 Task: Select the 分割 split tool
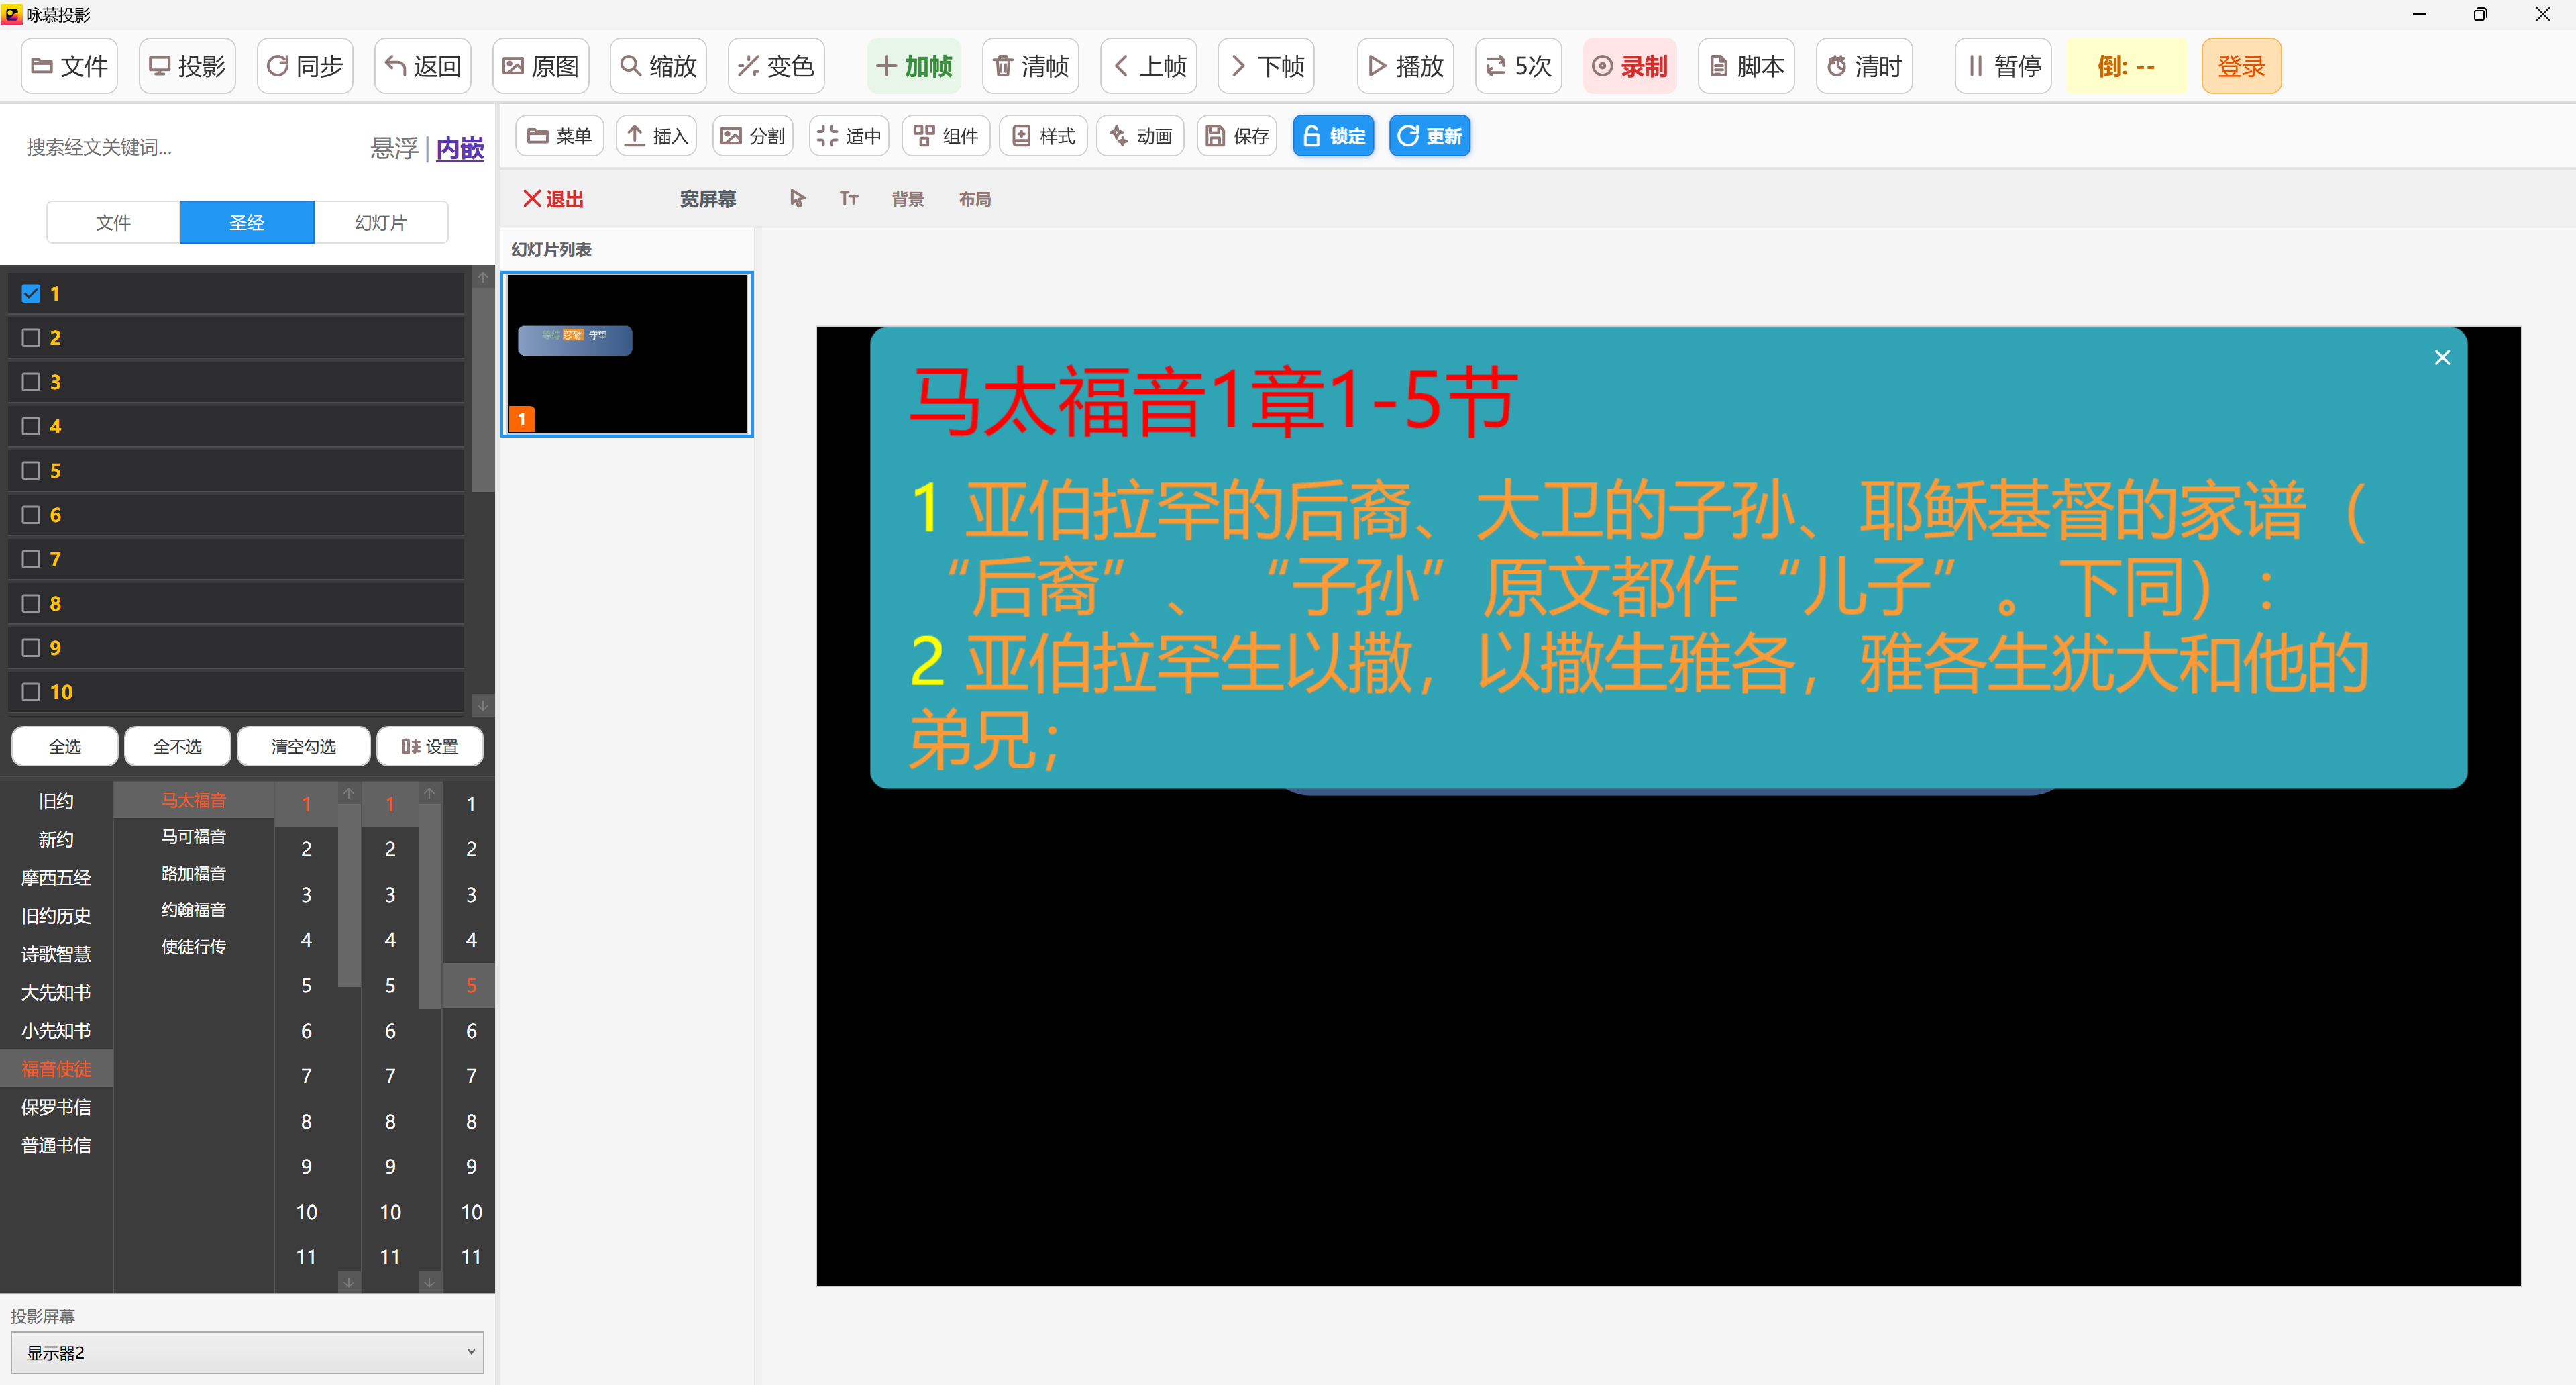click(752, 135)
